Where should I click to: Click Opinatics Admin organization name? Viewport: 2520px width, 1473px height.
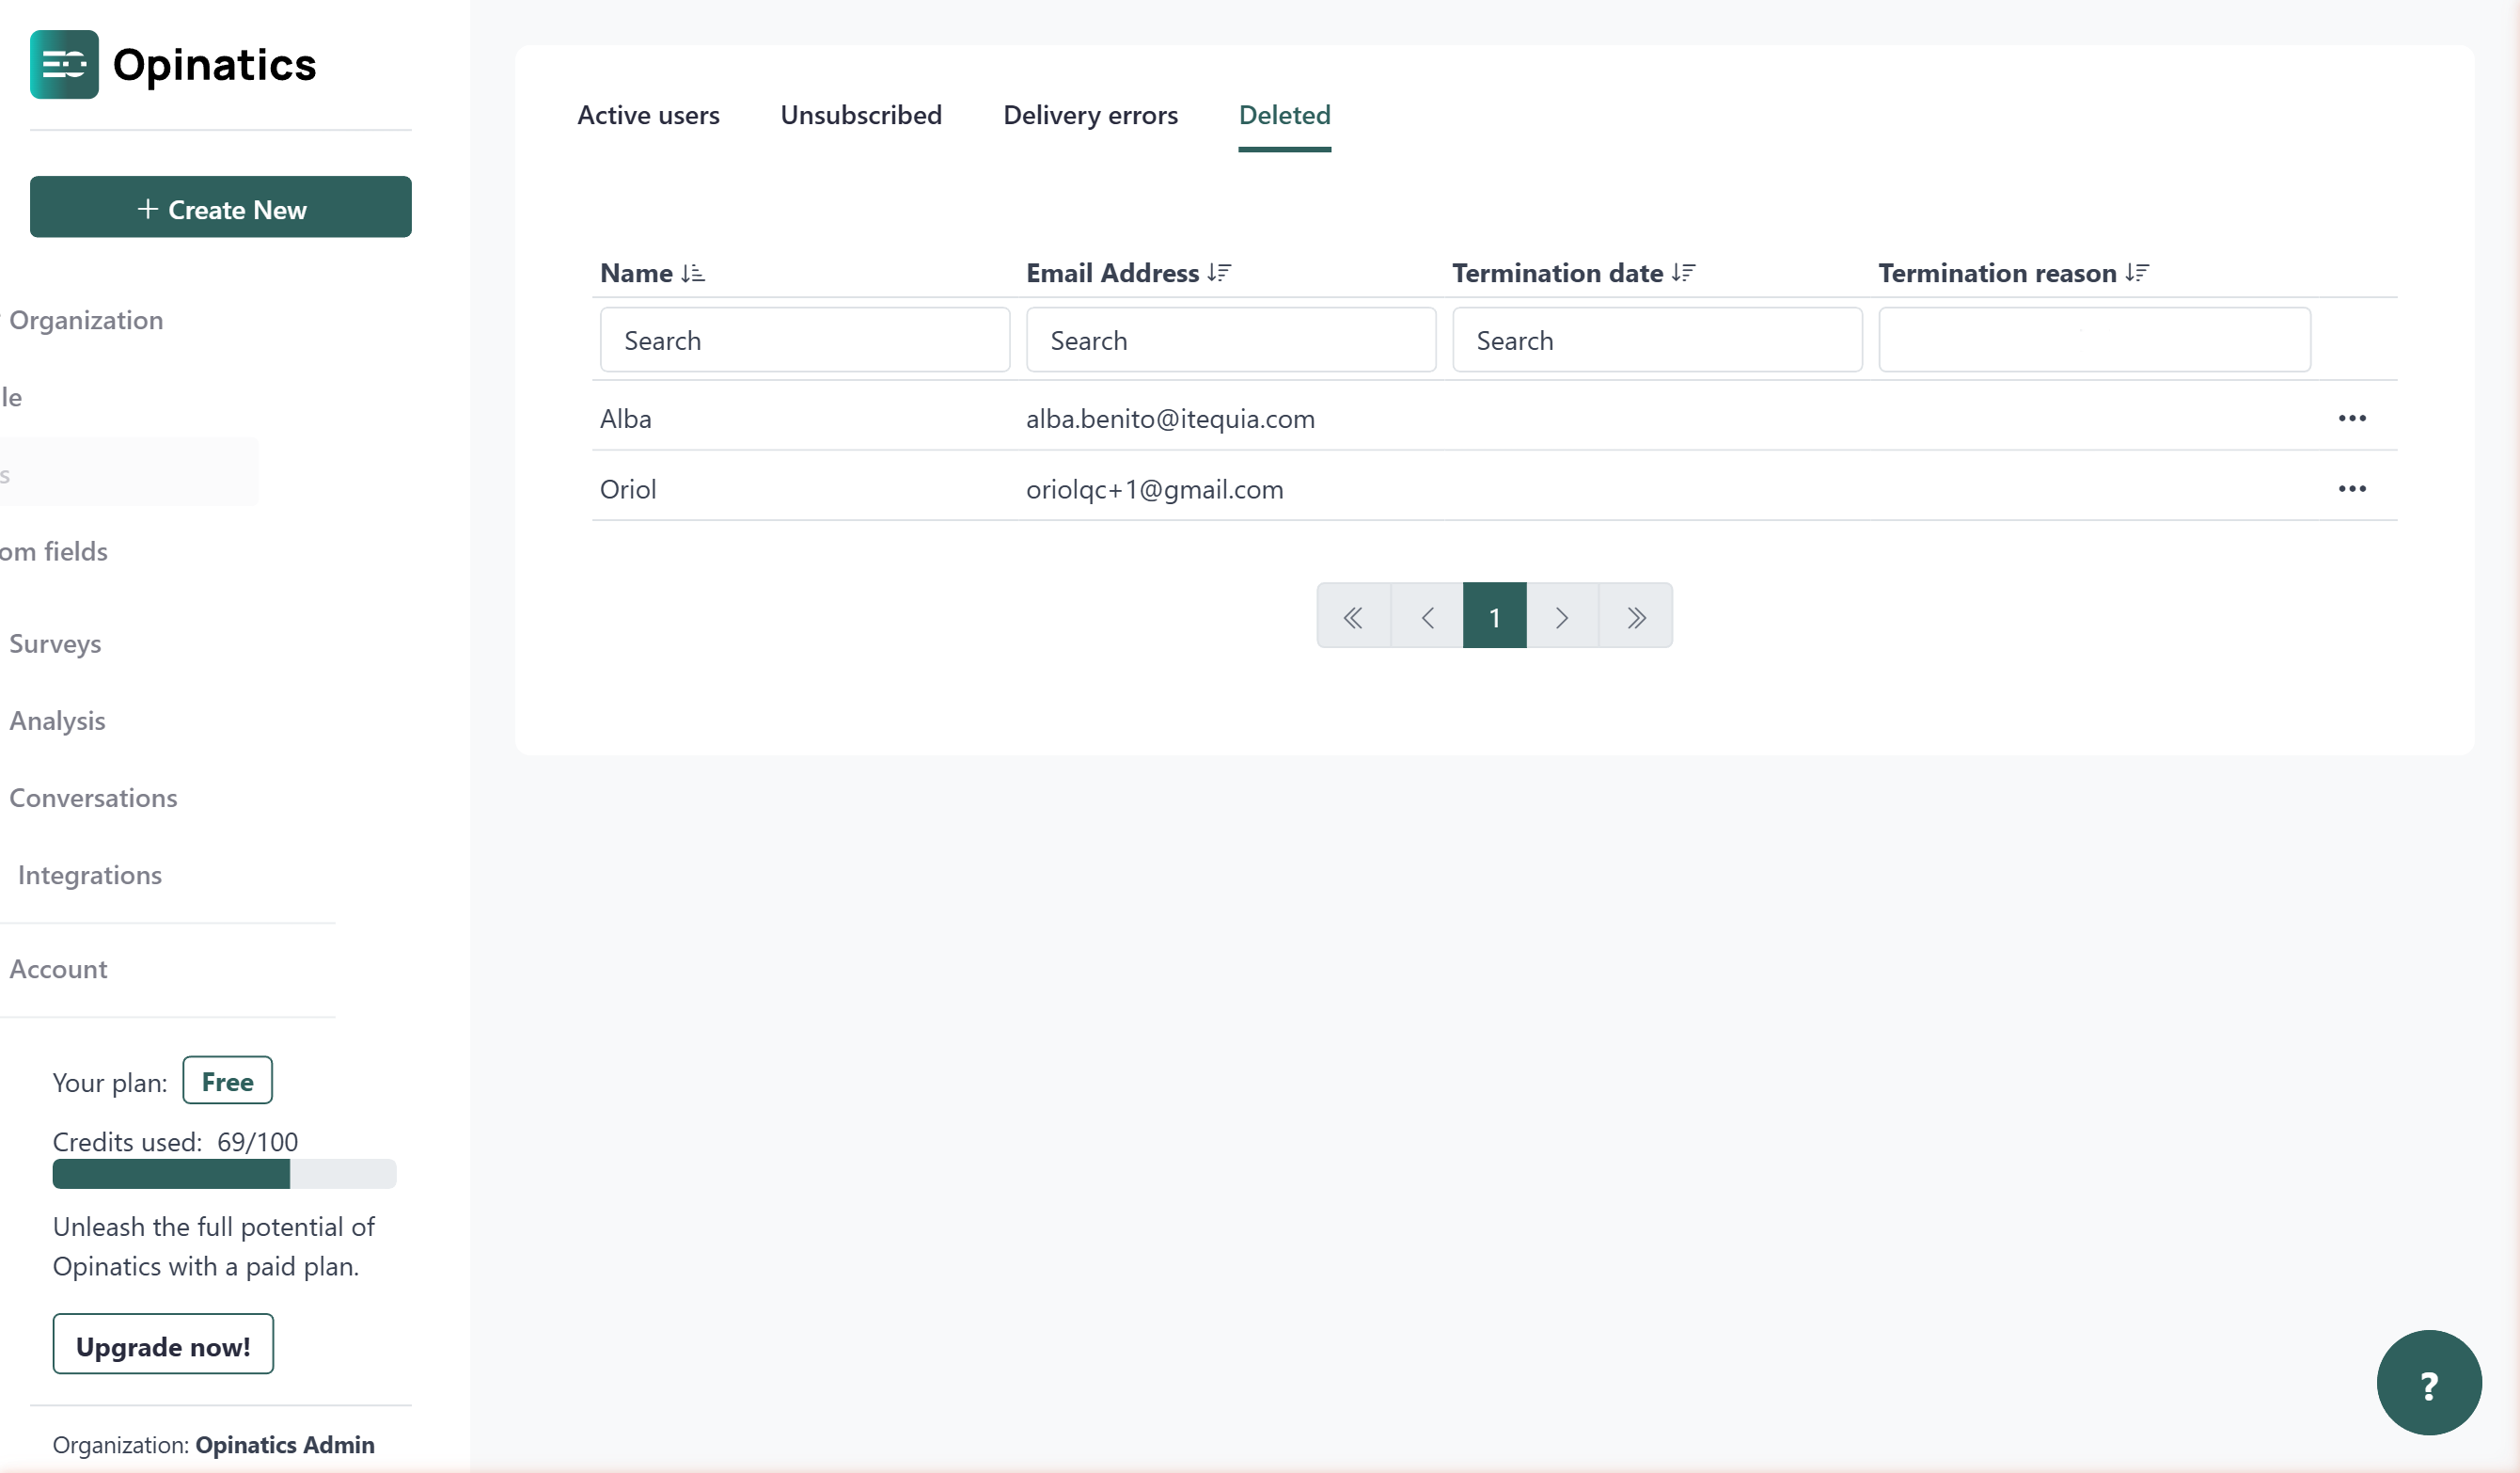coord(285,1445)
